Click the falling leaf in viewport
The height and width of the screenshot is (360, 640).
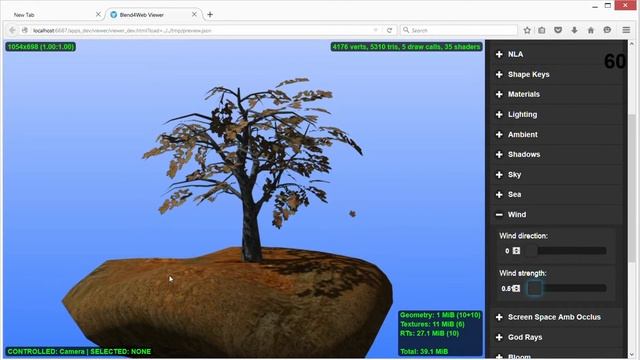(x=352, y=213)
